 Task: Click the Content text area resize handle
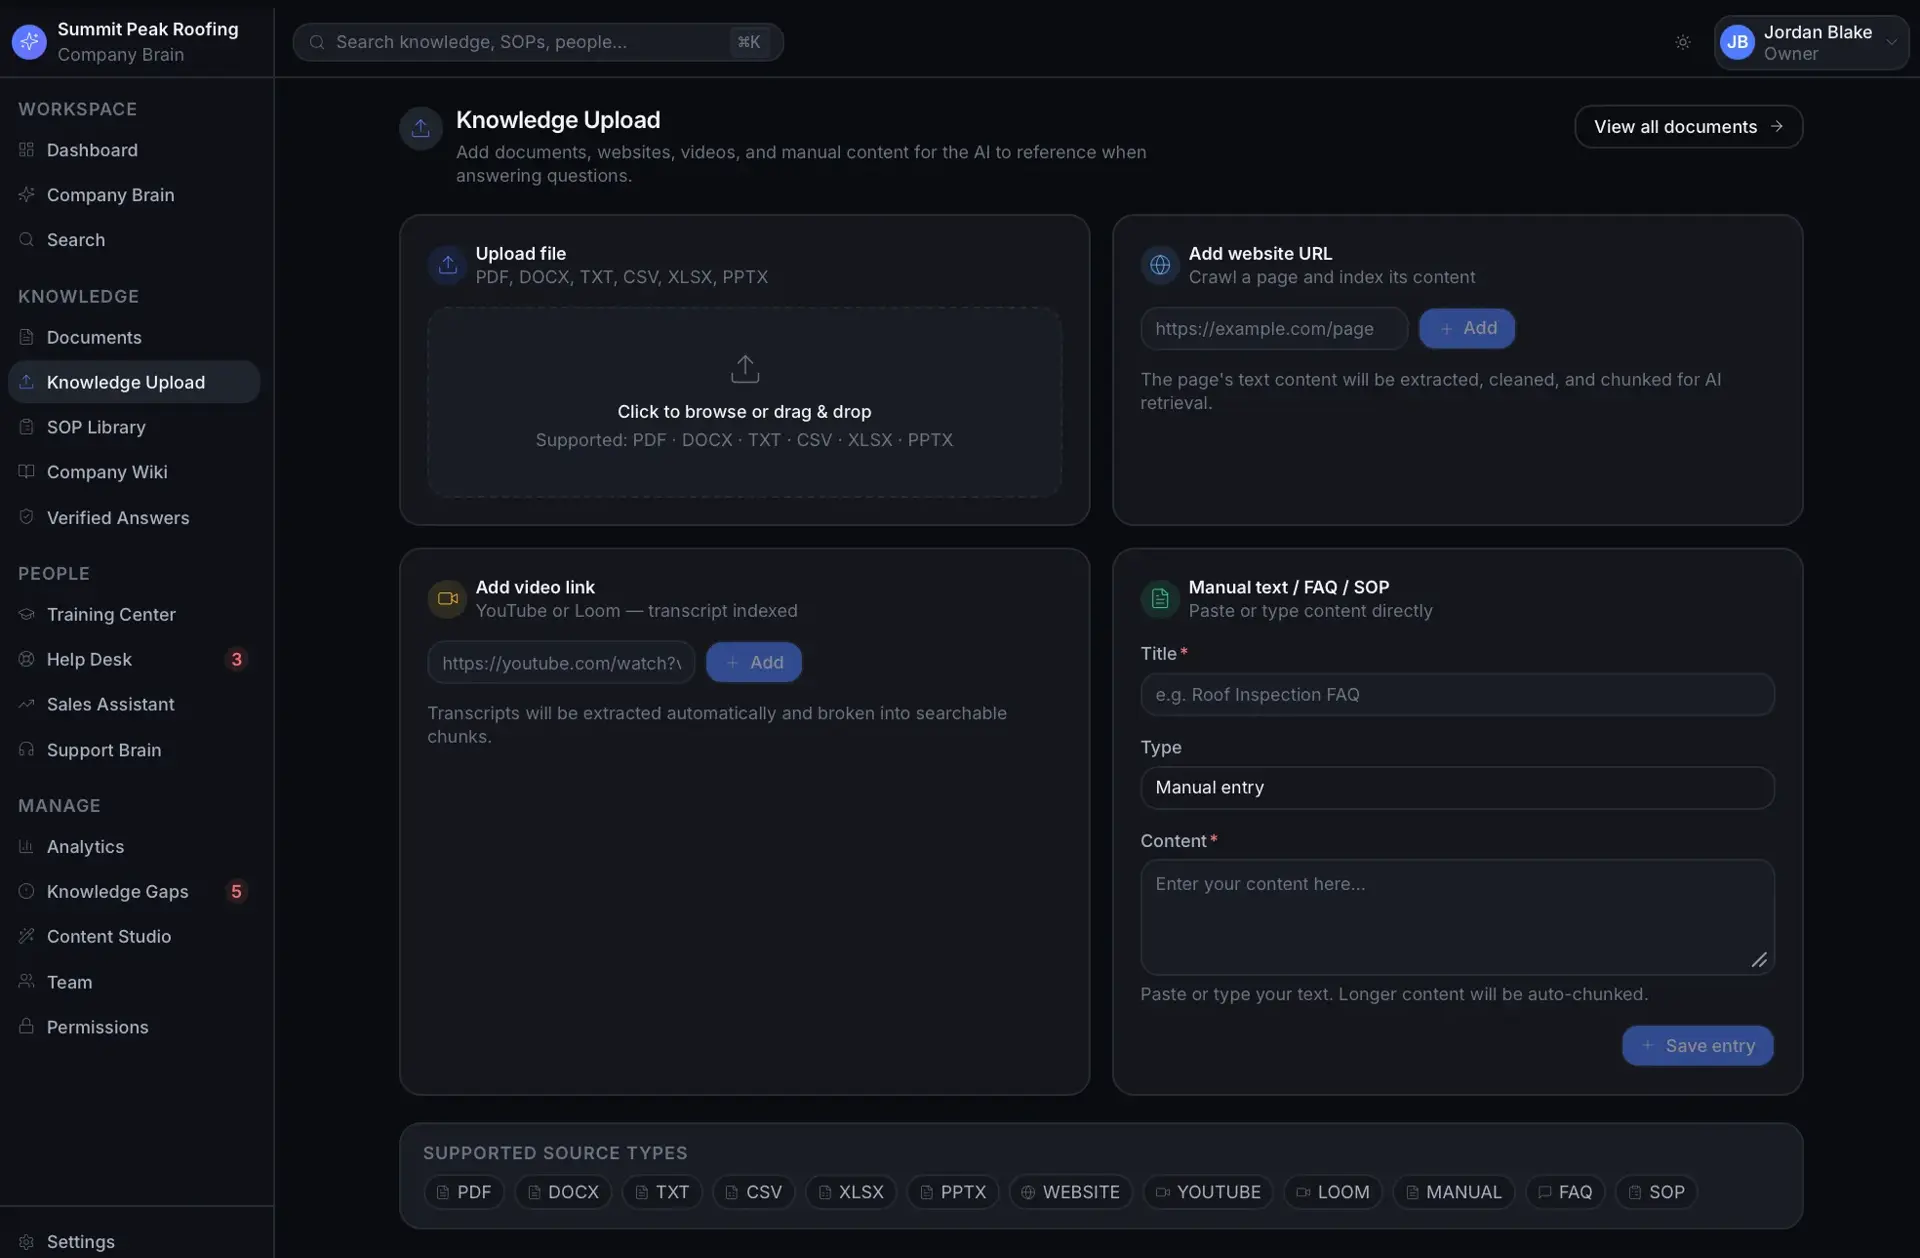(1759, 960)
